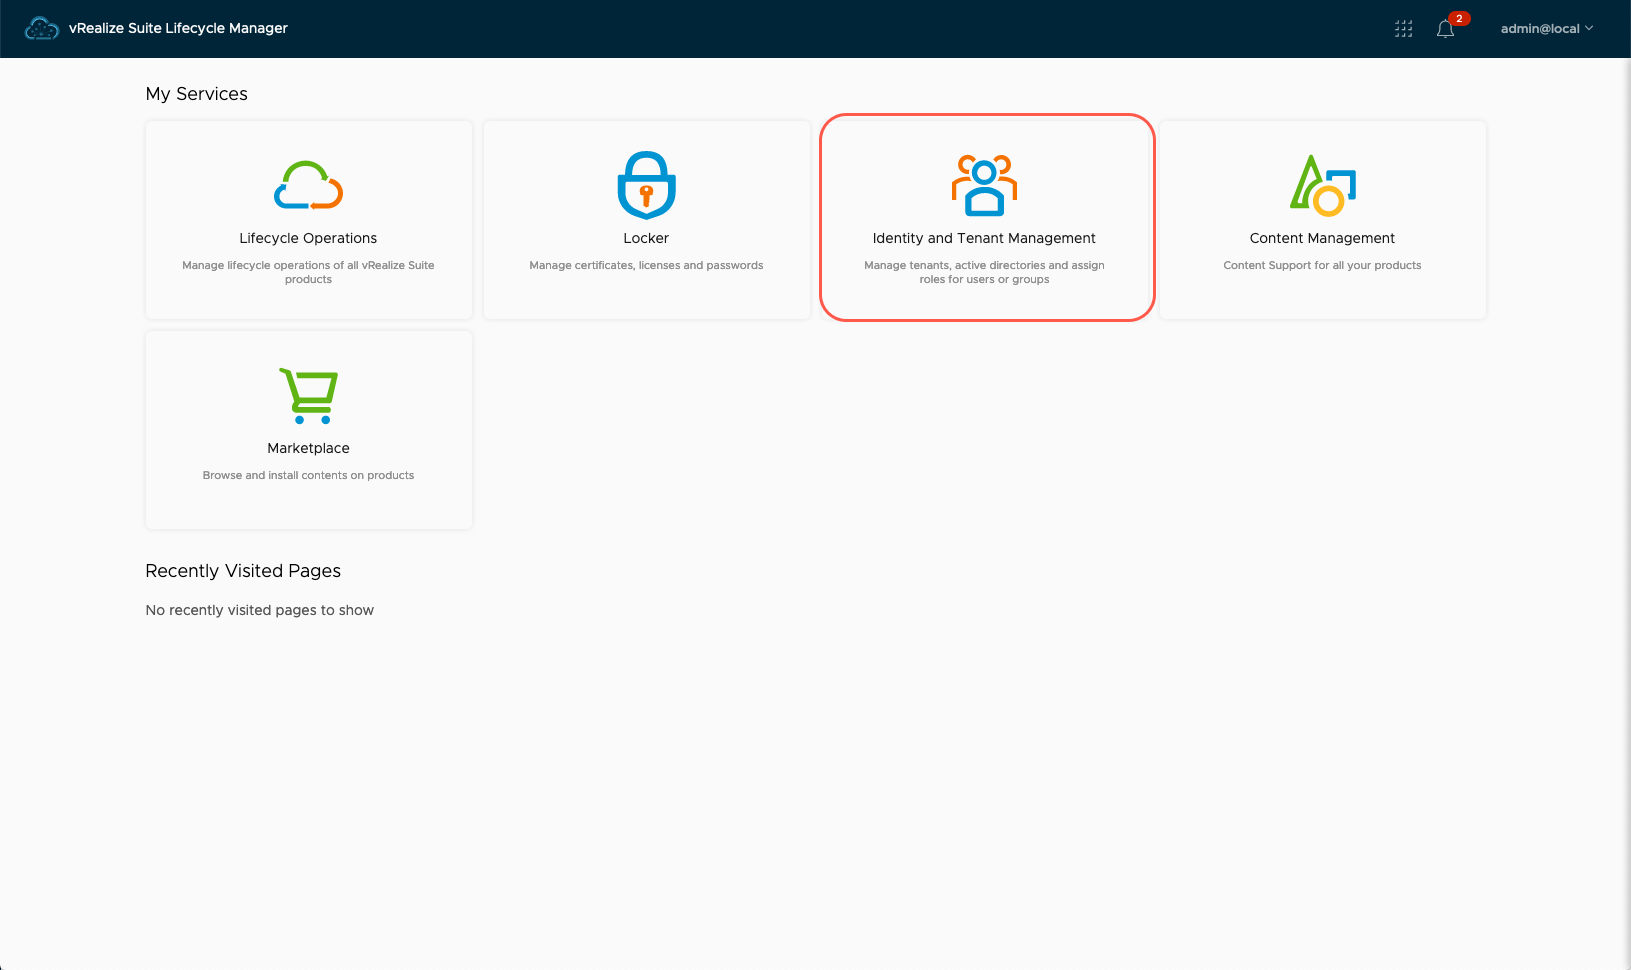This screenshot has width=1631, height=970.
Task: Open the apps grid switcher icon
Action: point(1403,29)
